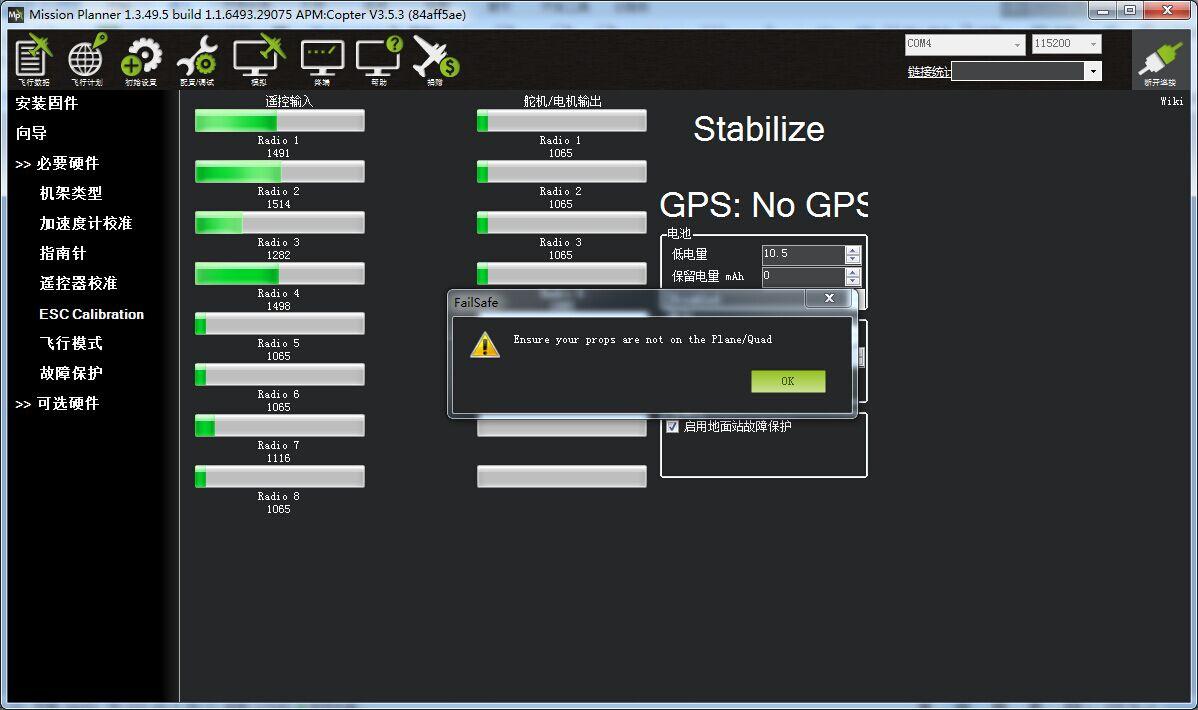Viewport: 1198px width, 710px height.
Task: Click the 捐赠 donate plane icon
Action: pos(435,60)
